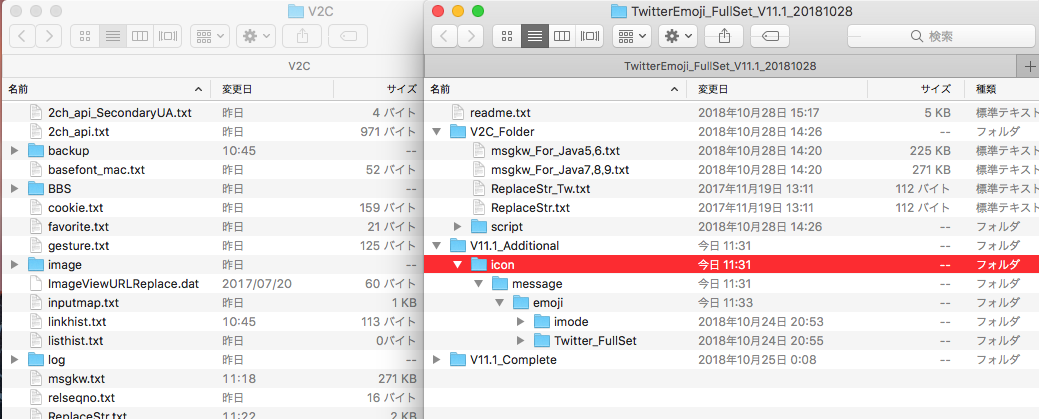The height and width of the screenshot is (419, 1039).
Task: Open gear action menu in V2C window
Action: (x=256, y=36)
